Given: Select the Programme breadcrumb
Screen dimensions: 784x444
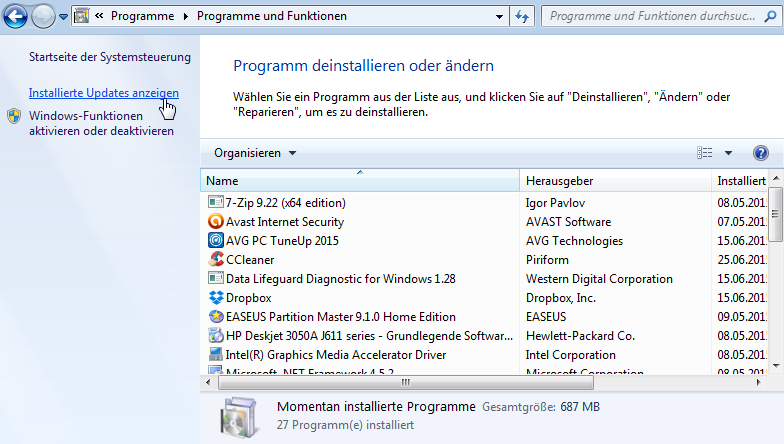Looking at the screenshot, I should 142,16.
